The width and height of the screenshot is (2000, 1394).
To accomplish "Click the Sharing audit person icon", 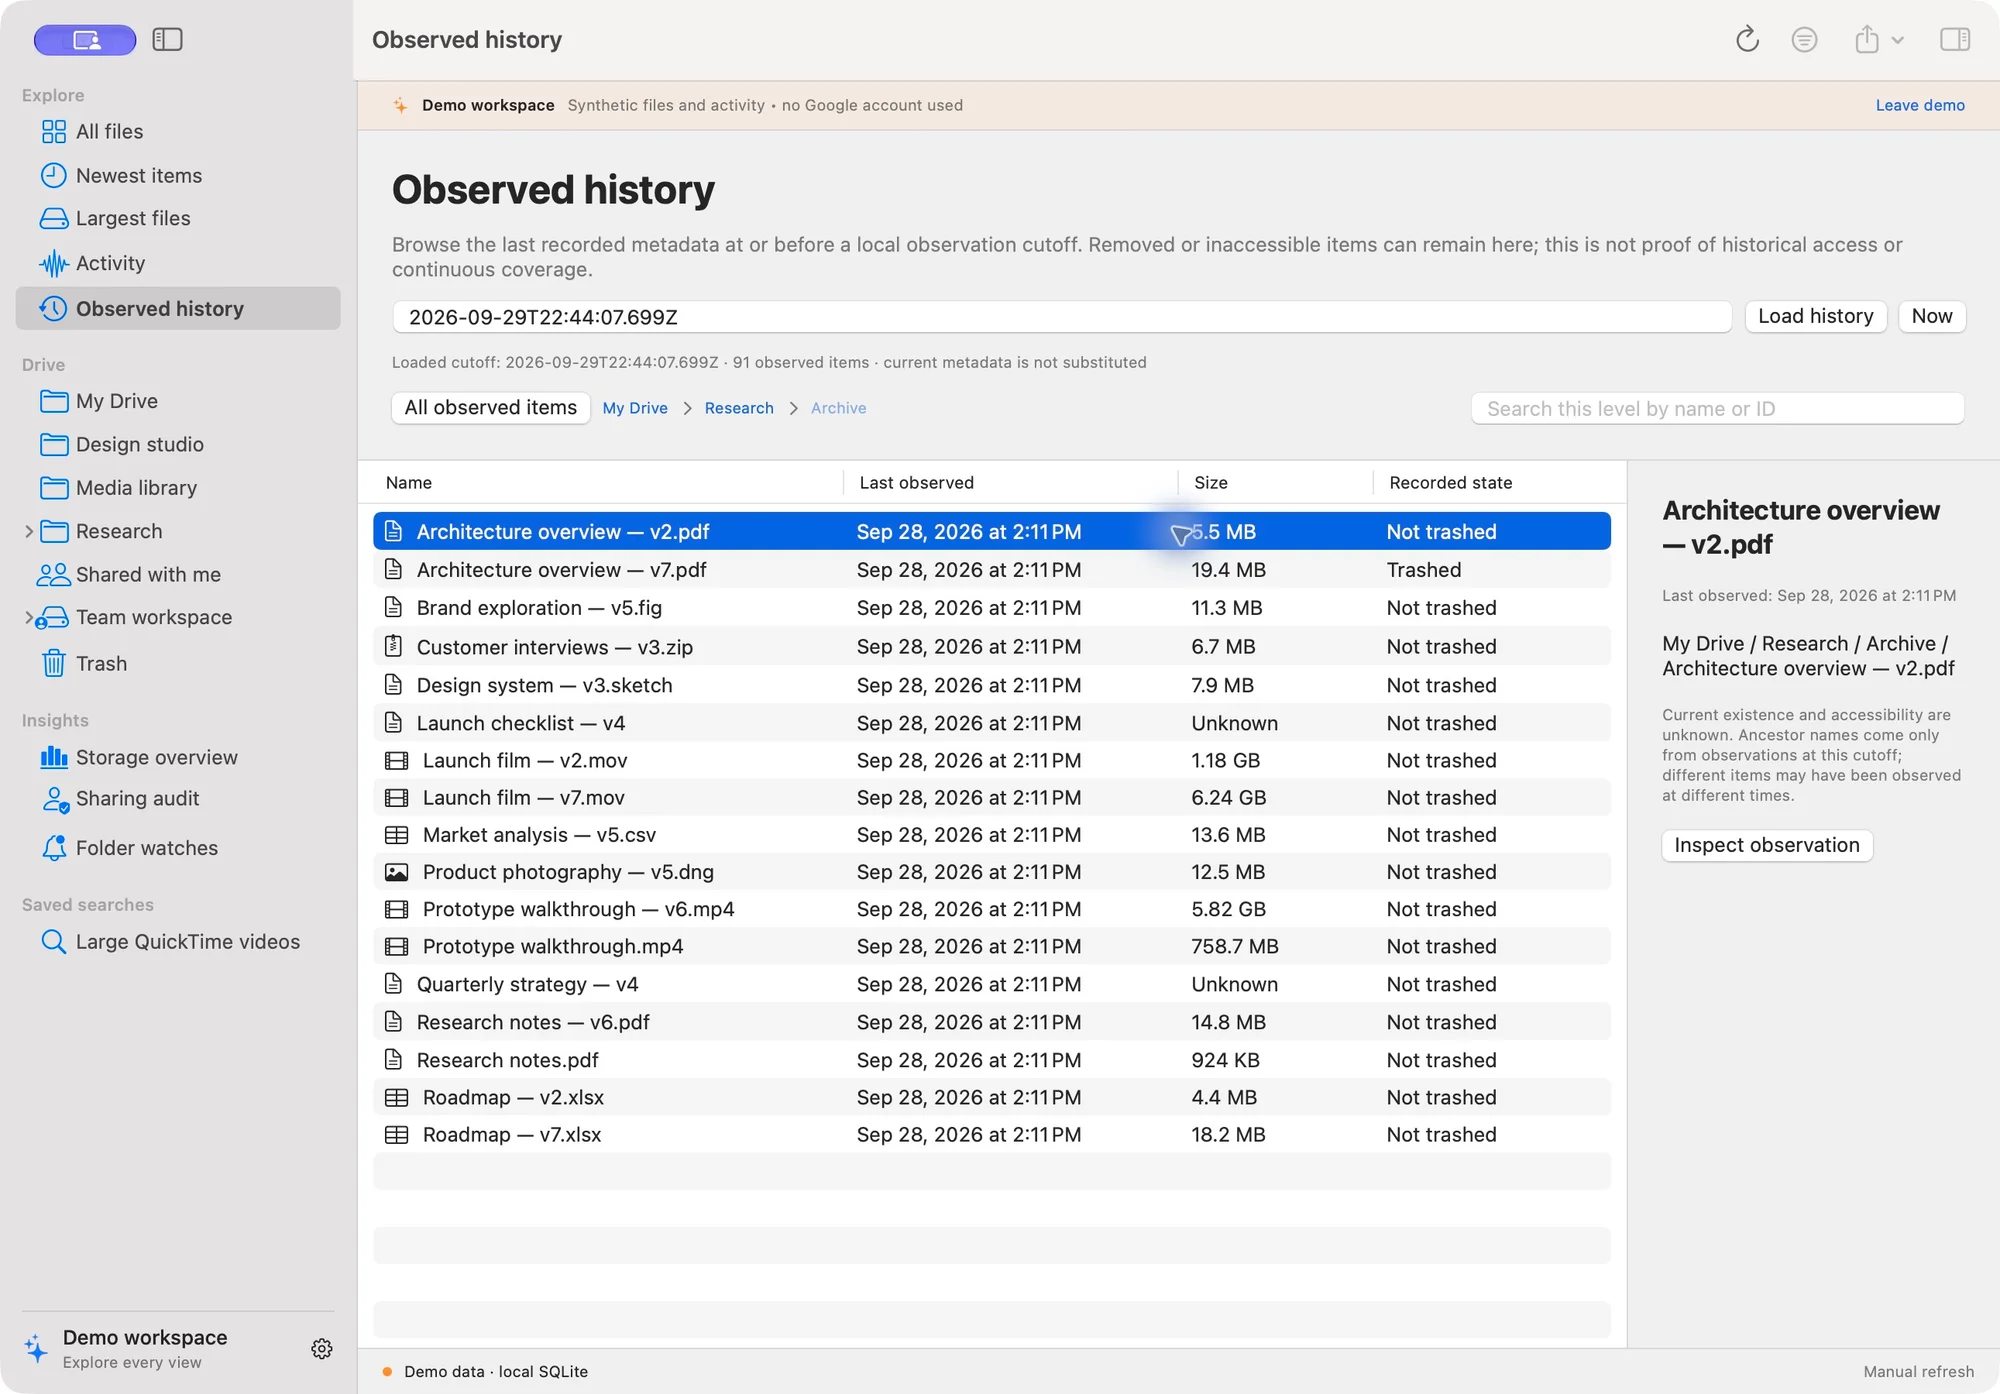I will click(54, 799).
